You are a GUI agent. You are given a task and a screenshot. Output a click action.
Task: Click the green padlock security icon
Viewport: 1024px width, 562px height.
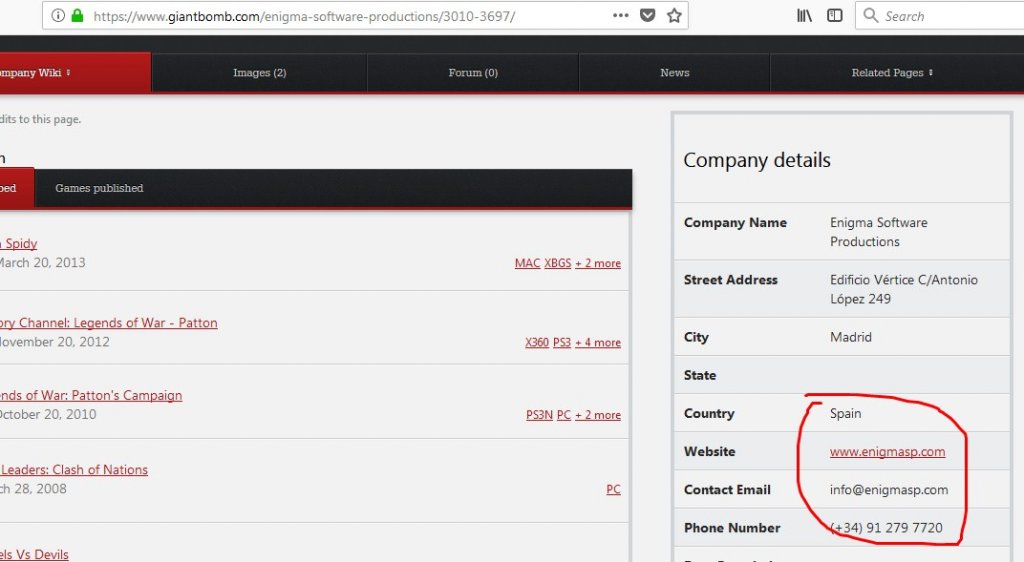pos(77,16)
